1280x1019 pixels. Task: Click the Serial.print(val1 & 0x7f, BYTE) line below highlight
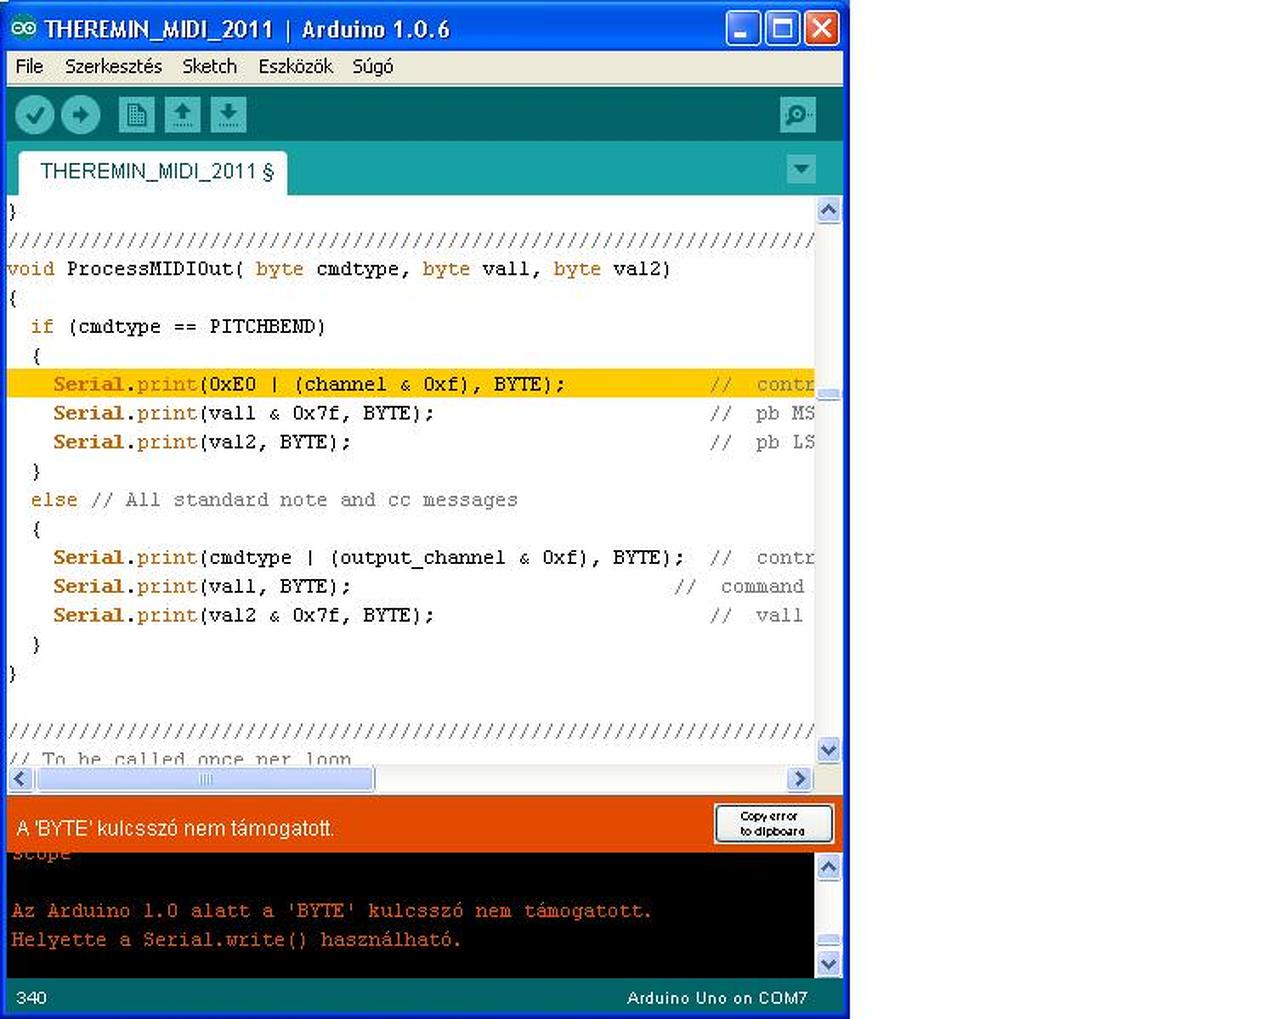pos(244,413)
